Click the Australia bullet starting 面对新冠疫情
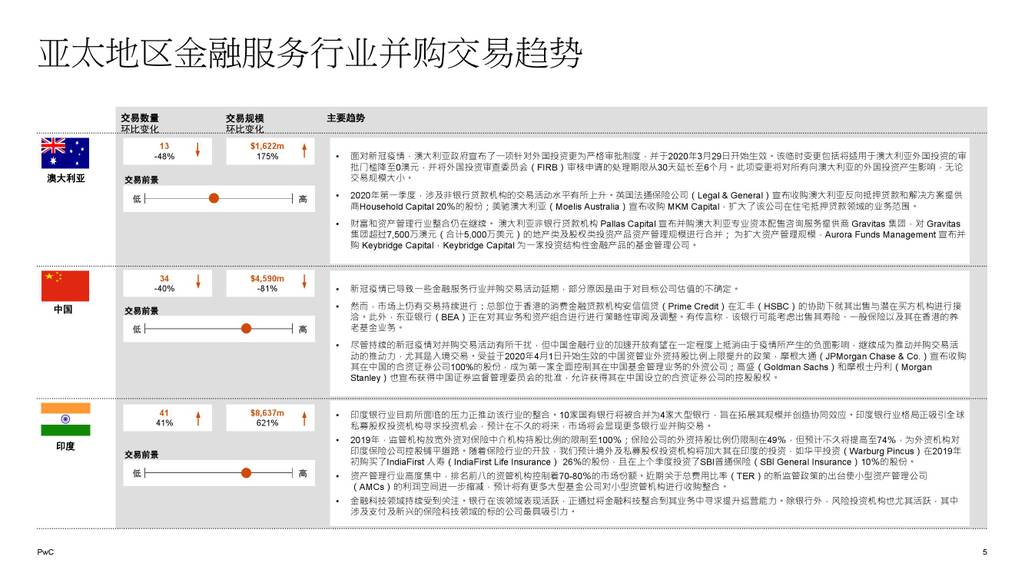The height and width of the screenshot is (576, 1024). click(657, 167)
